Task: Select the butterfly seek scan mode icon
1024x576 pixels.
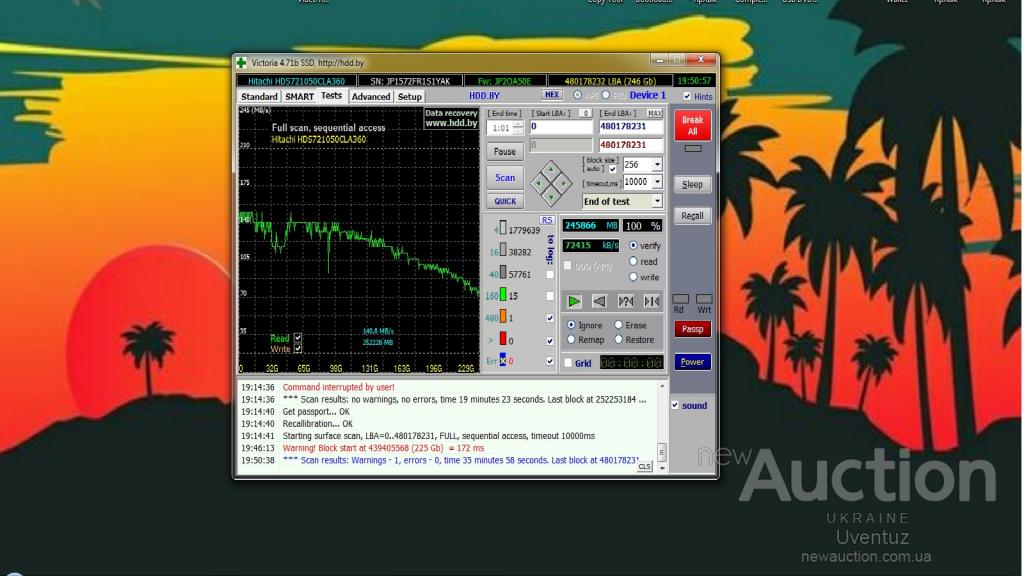Action: pos(652,301)
